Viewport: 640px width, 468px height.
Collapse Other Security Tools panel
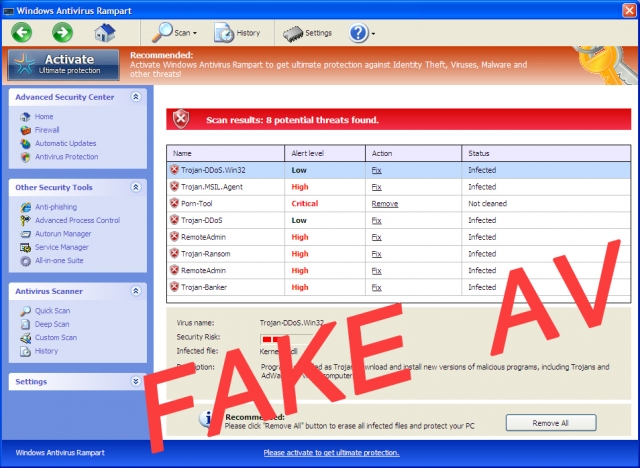pos(136,187)
